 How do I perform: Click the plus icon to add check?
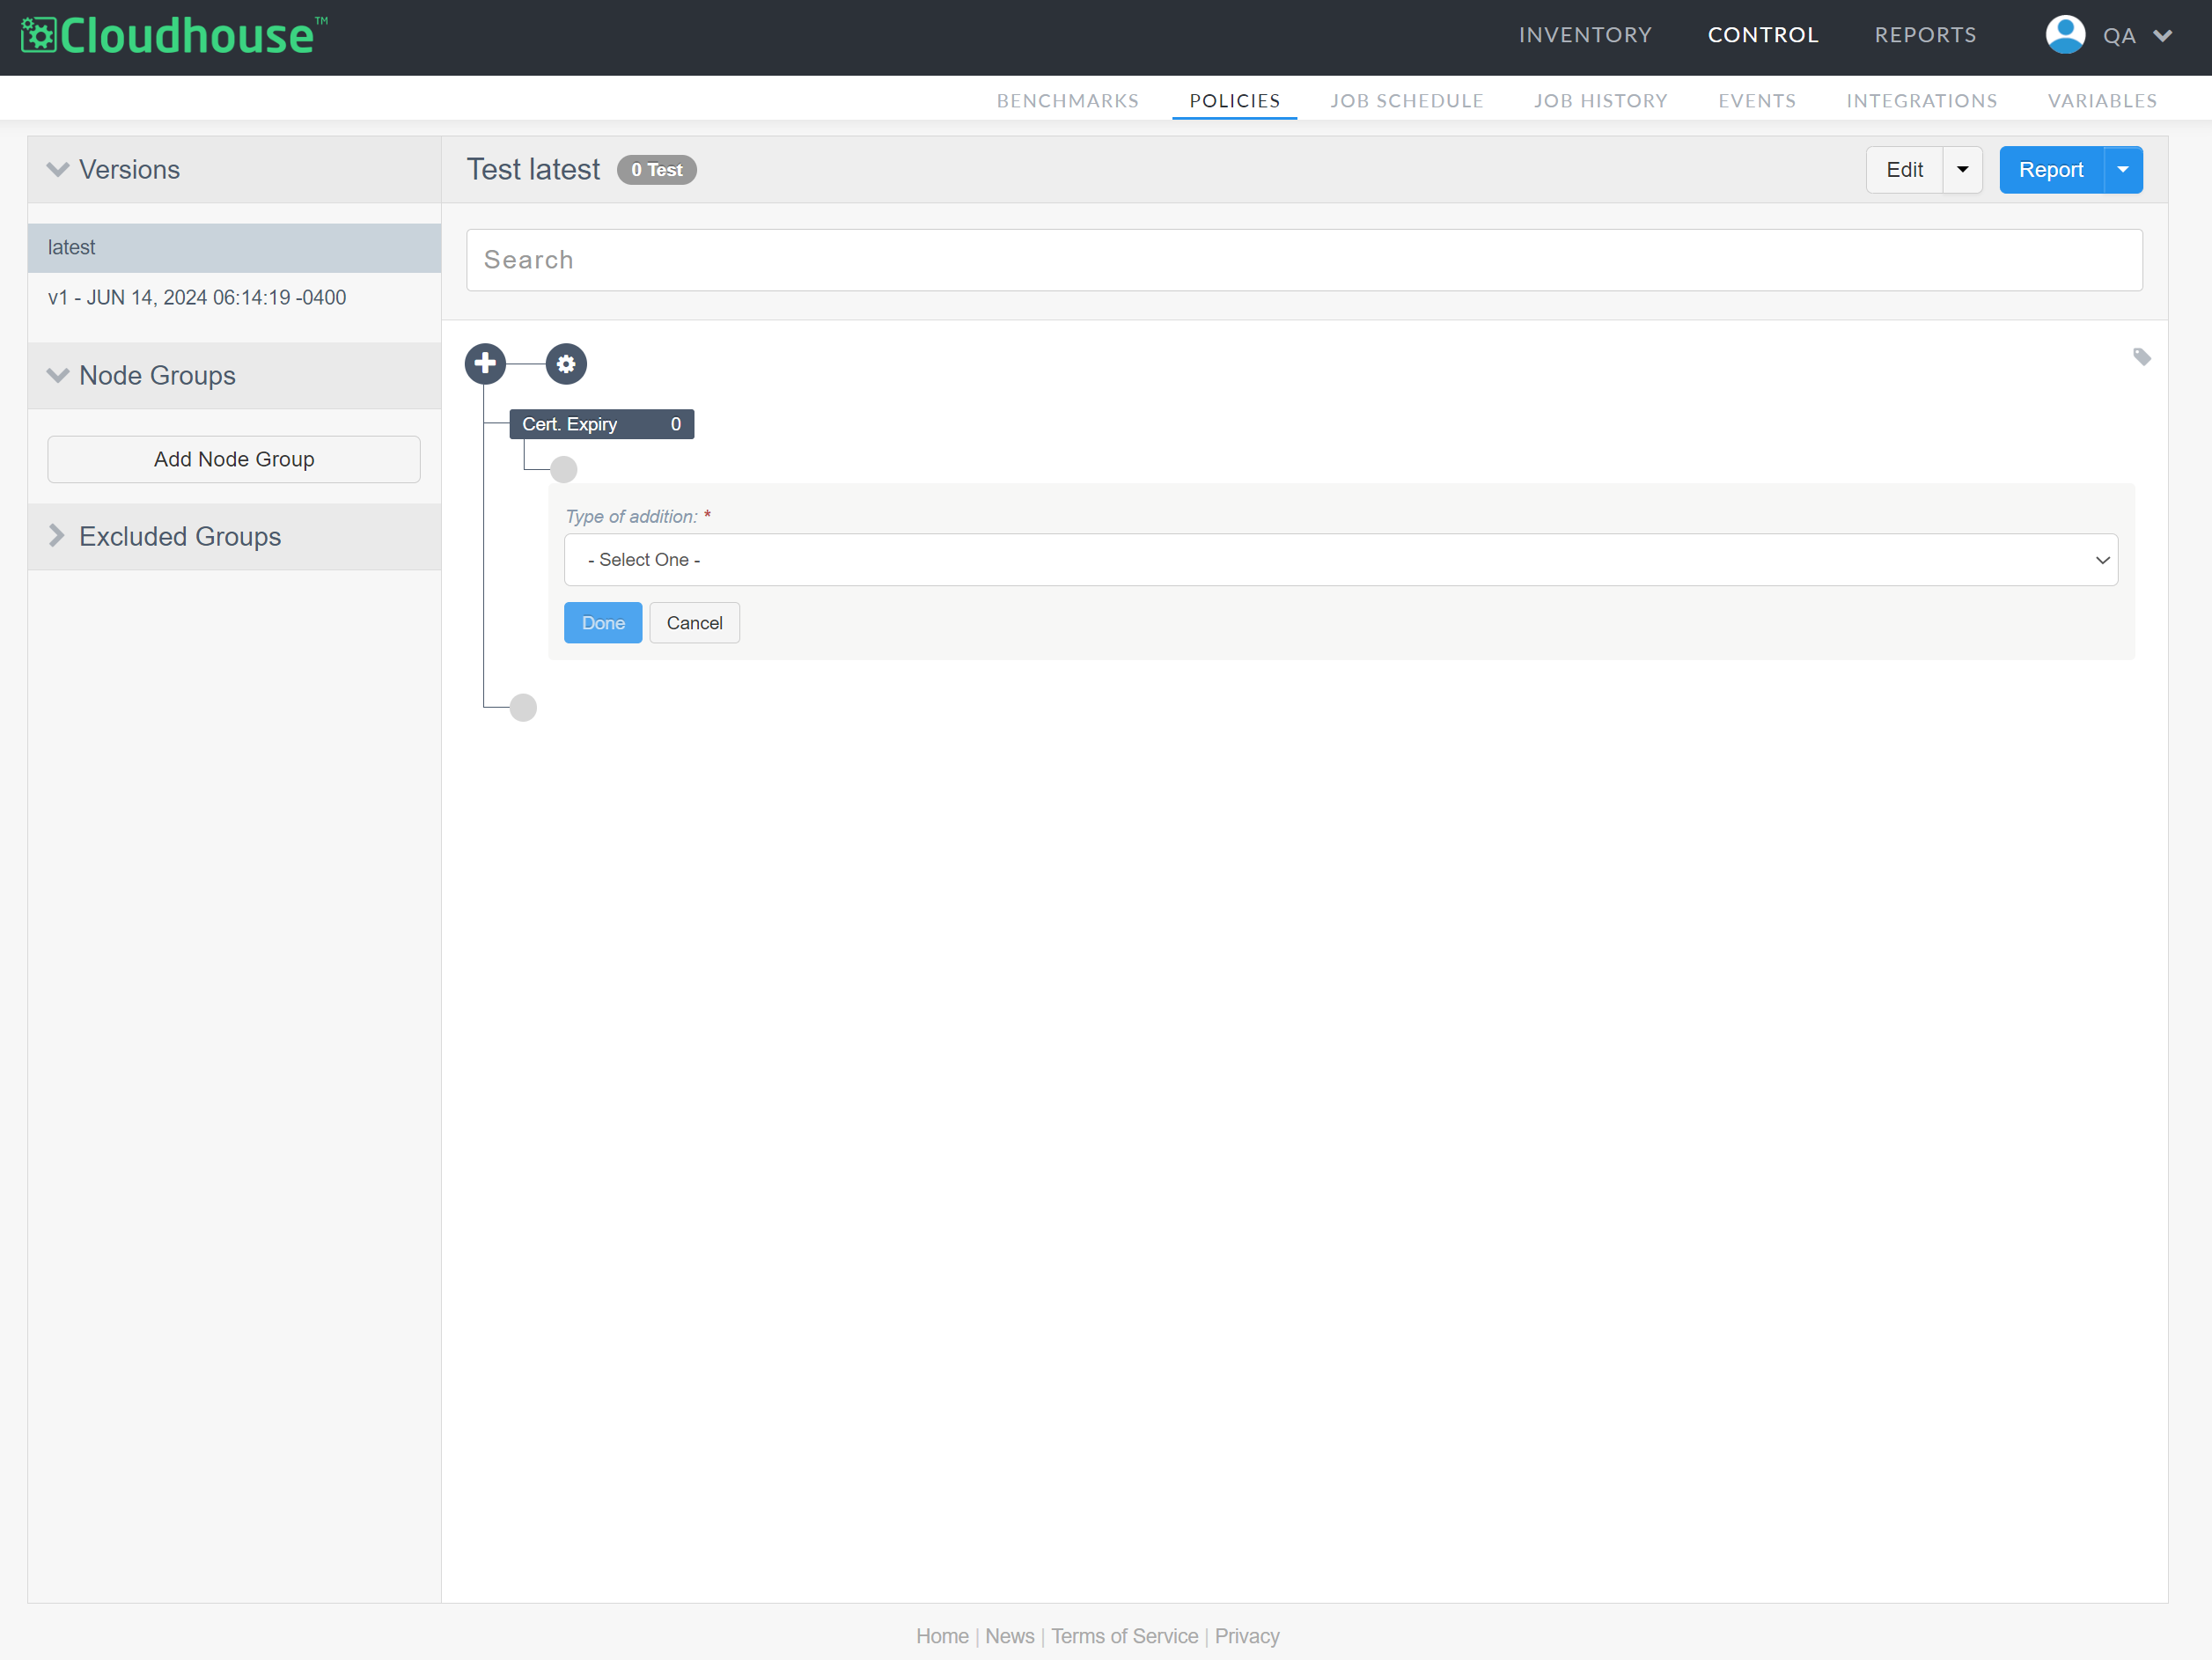click(486, 363)
